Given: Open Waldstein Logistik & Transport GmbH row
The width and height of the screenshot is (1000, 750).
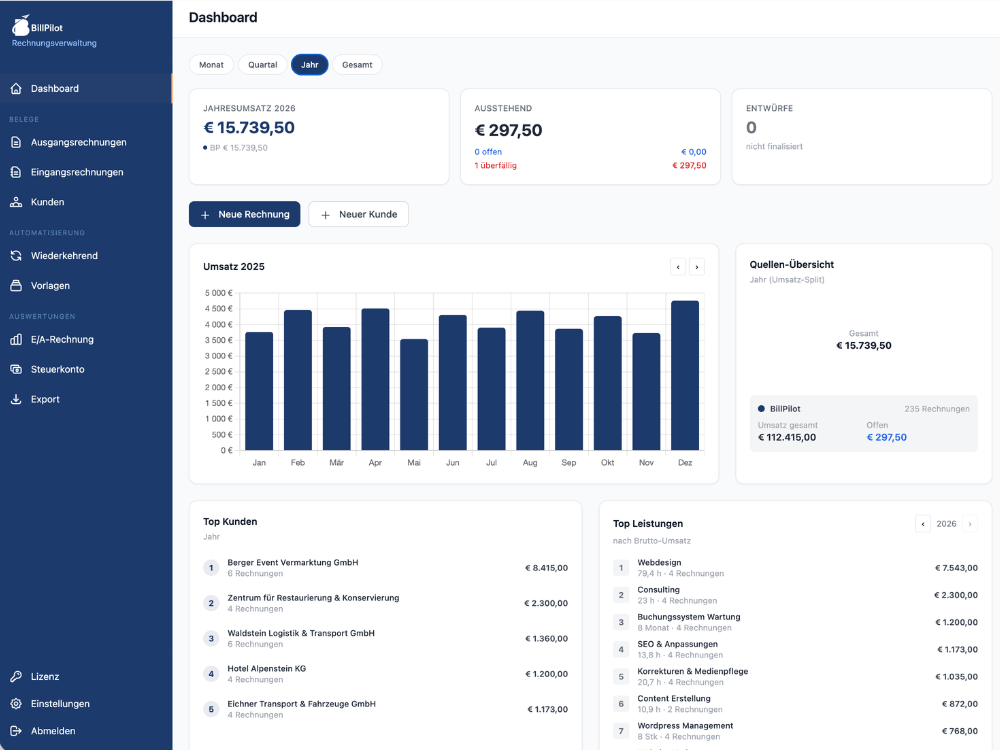Looking at the screenshot, I should [x=385, y=638].
